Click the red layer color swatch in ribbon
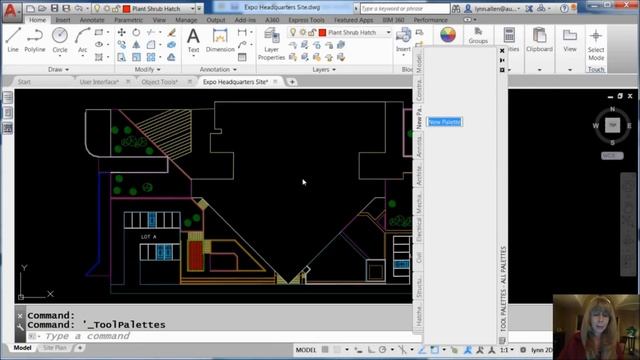 point(322,32)
